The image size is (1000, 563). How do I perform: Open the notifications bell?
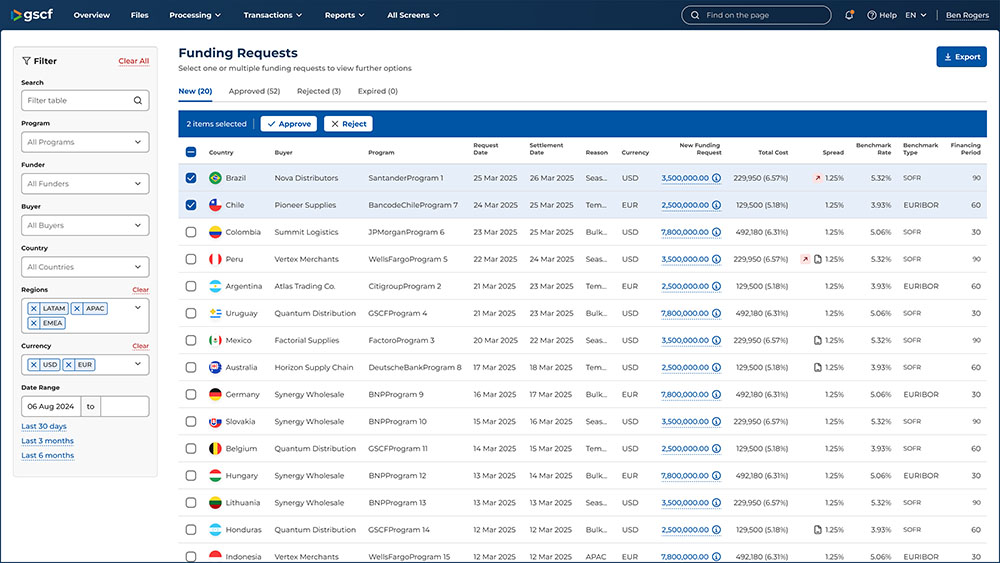(x=849, y=15)
